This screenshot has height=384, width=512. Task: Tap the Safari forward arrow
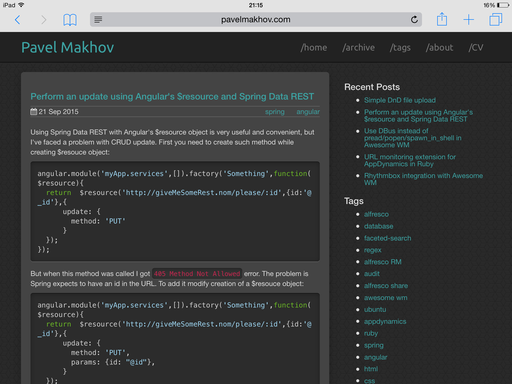[43, 20]
